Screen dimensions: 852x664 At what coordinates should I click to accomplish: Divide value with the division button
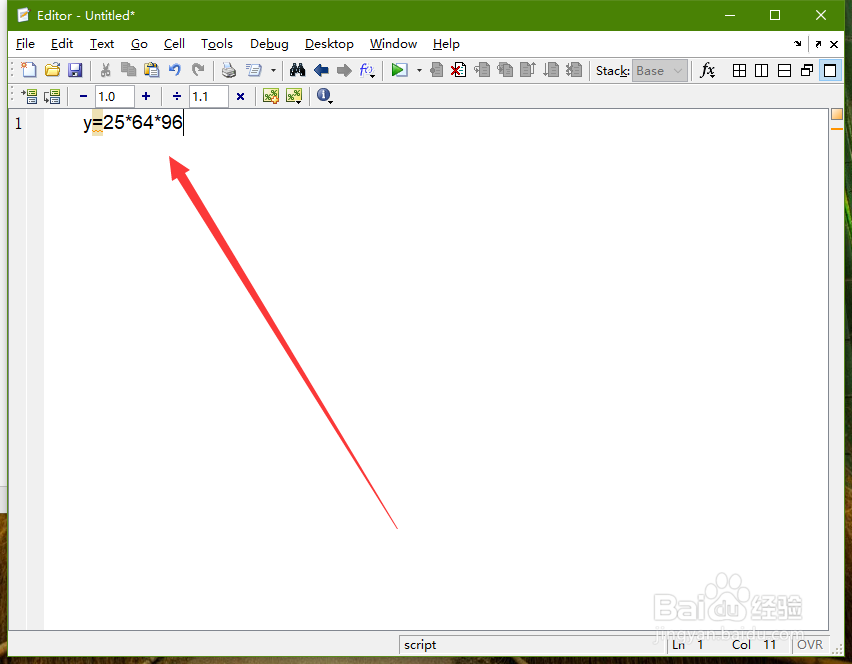point(177,96)
